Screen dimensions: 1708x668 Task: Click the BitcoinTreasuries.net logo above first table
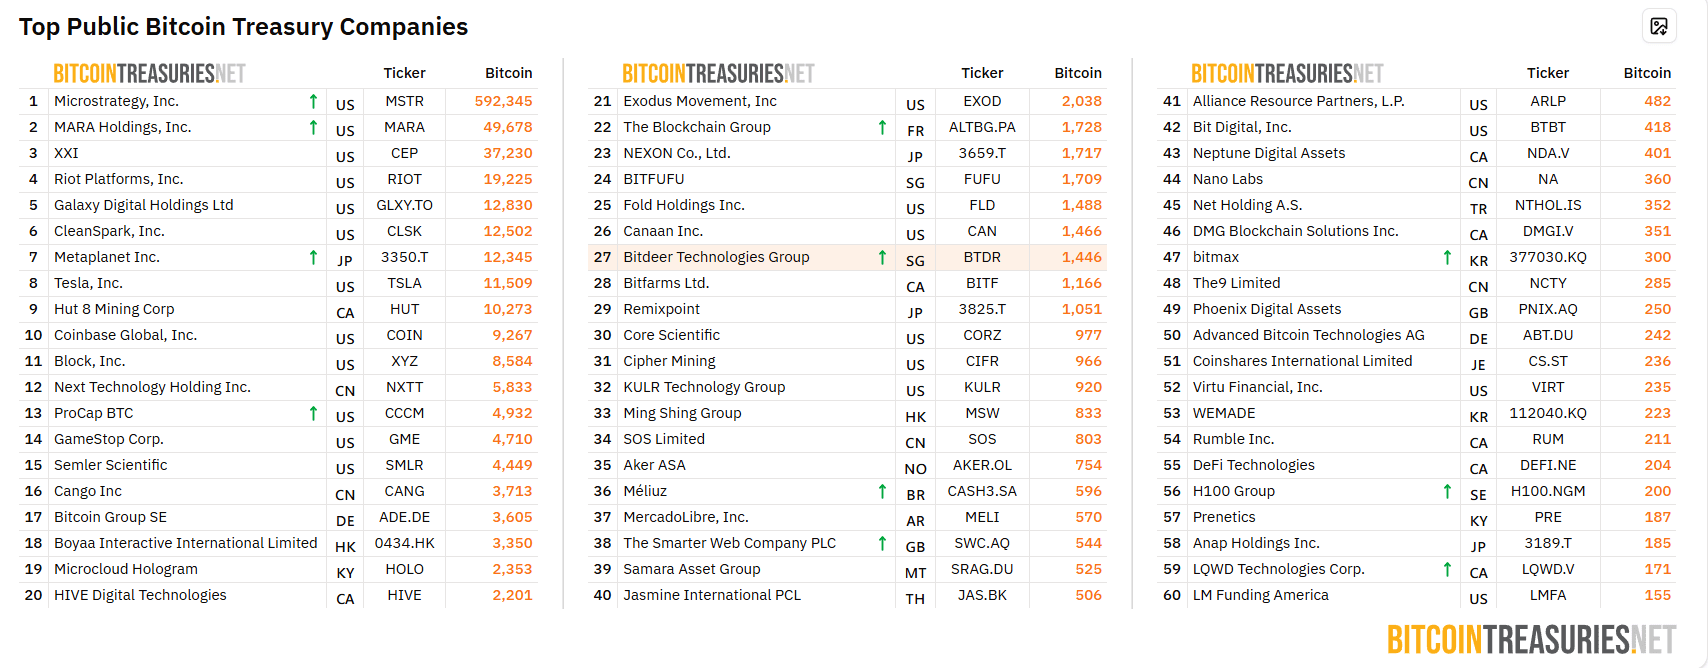(x=149, y=74)
